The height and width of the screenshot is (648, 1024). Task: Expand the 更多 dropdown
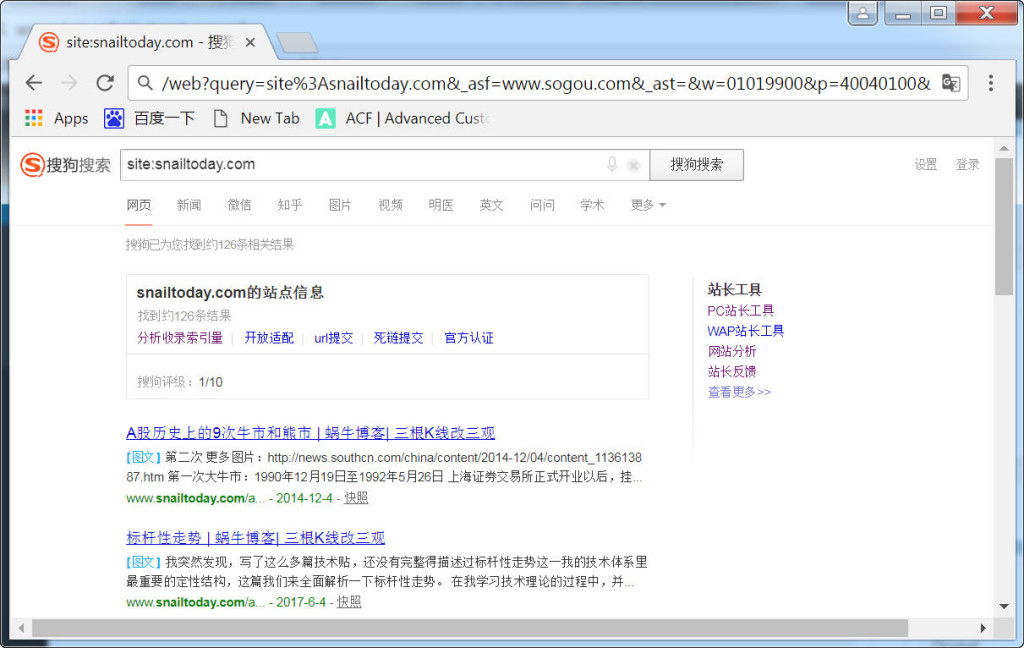coord(648,205)
